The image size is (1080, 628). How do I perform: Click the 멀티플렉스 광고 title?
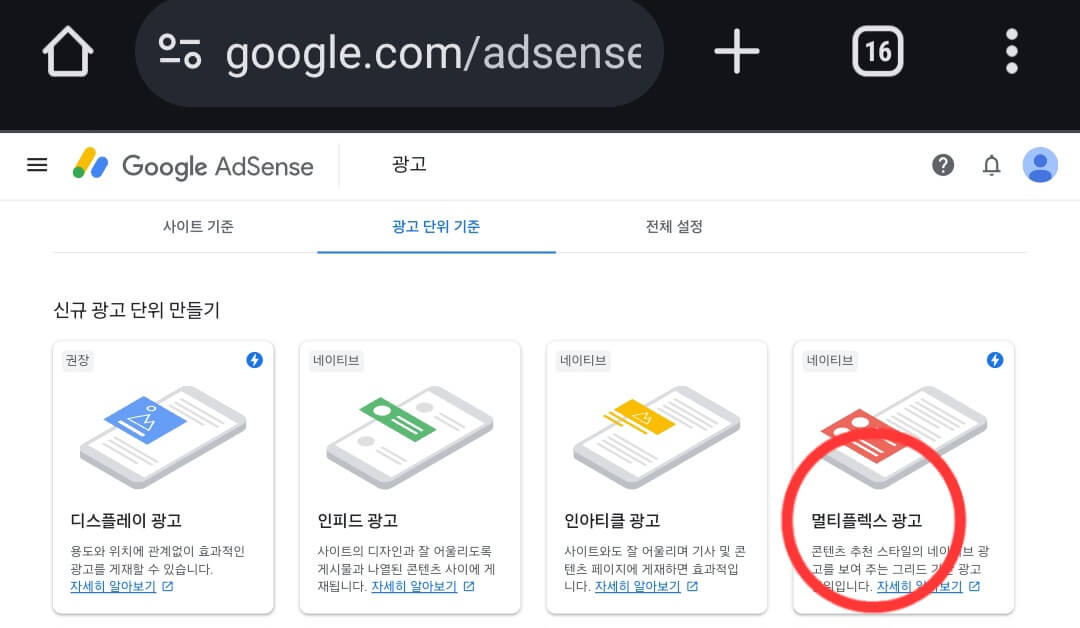(866, 521)
